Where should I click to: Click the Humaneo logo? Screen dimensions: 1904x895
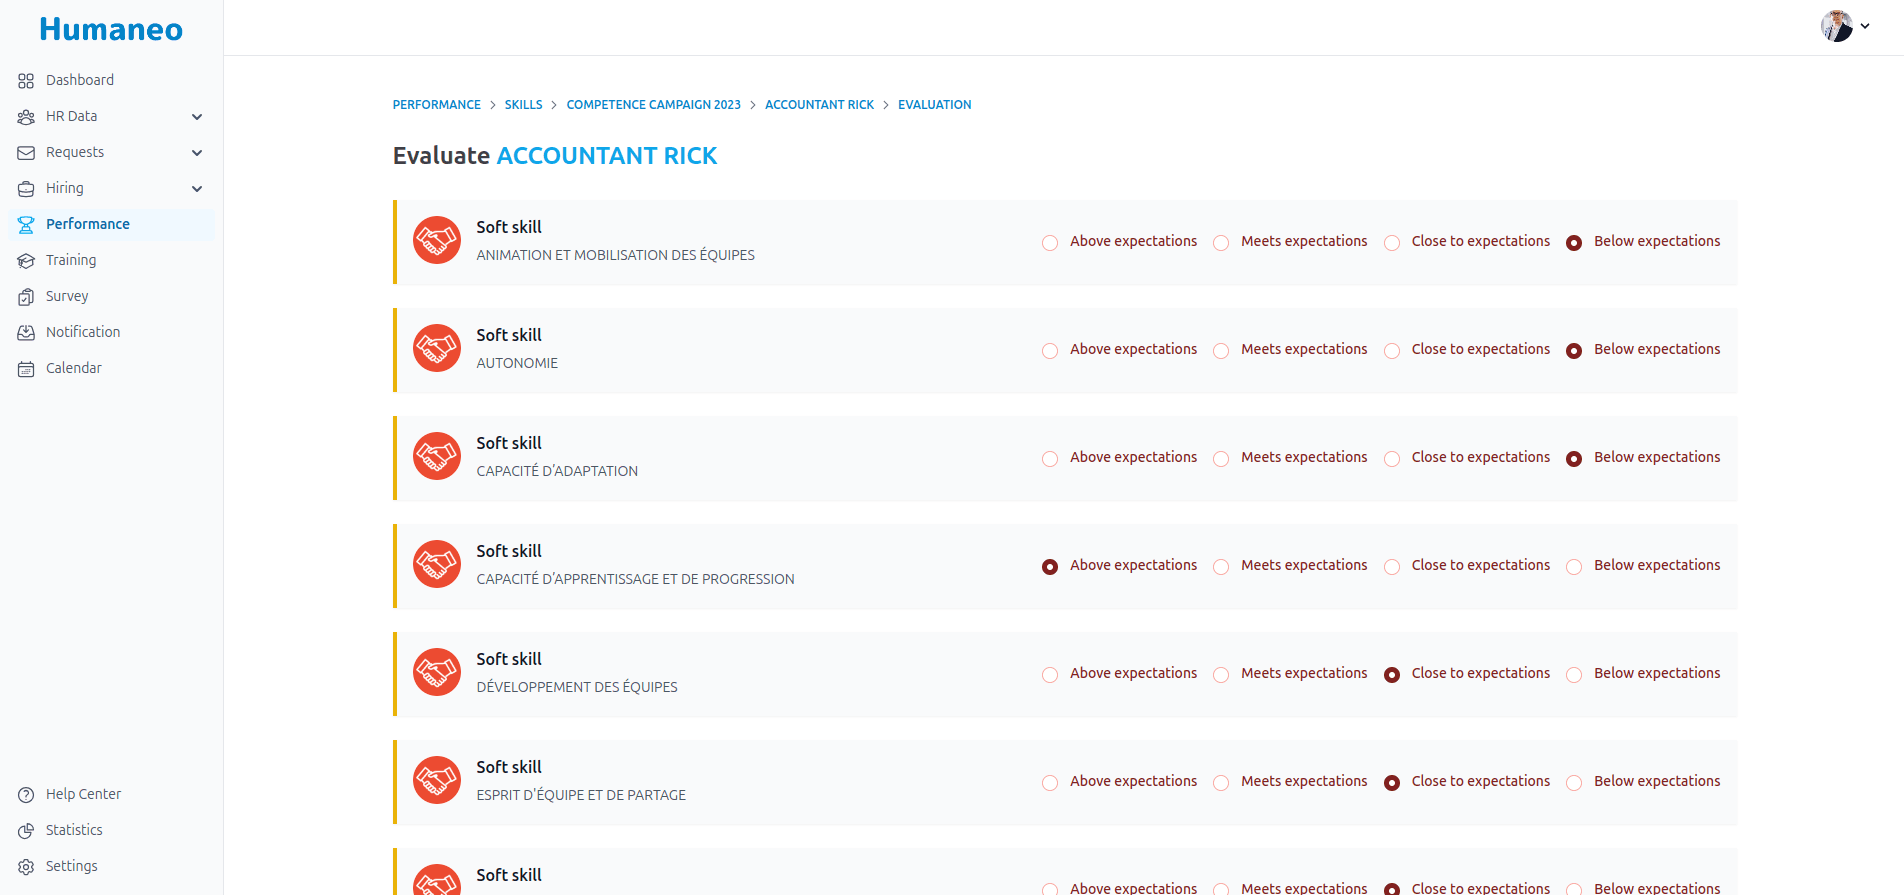tap(111, 29)
